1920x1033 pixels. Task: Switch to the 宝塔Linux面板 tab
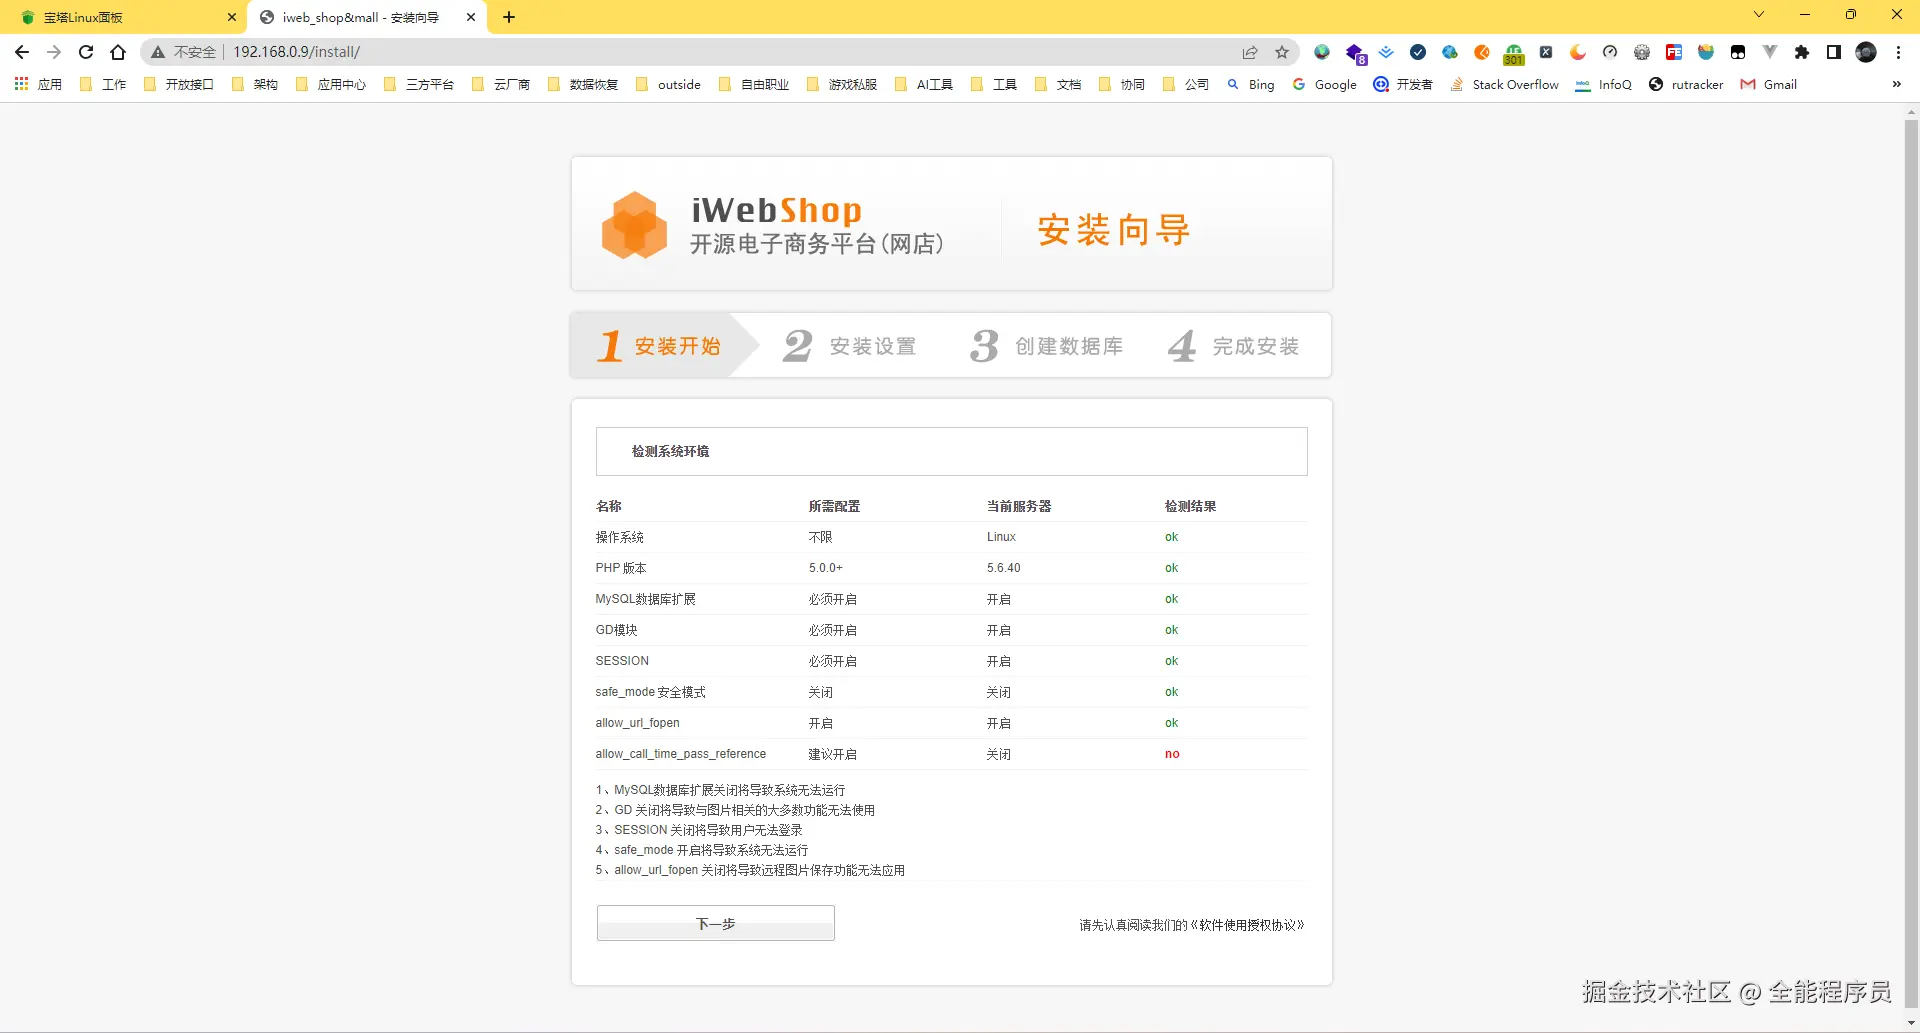123,17
